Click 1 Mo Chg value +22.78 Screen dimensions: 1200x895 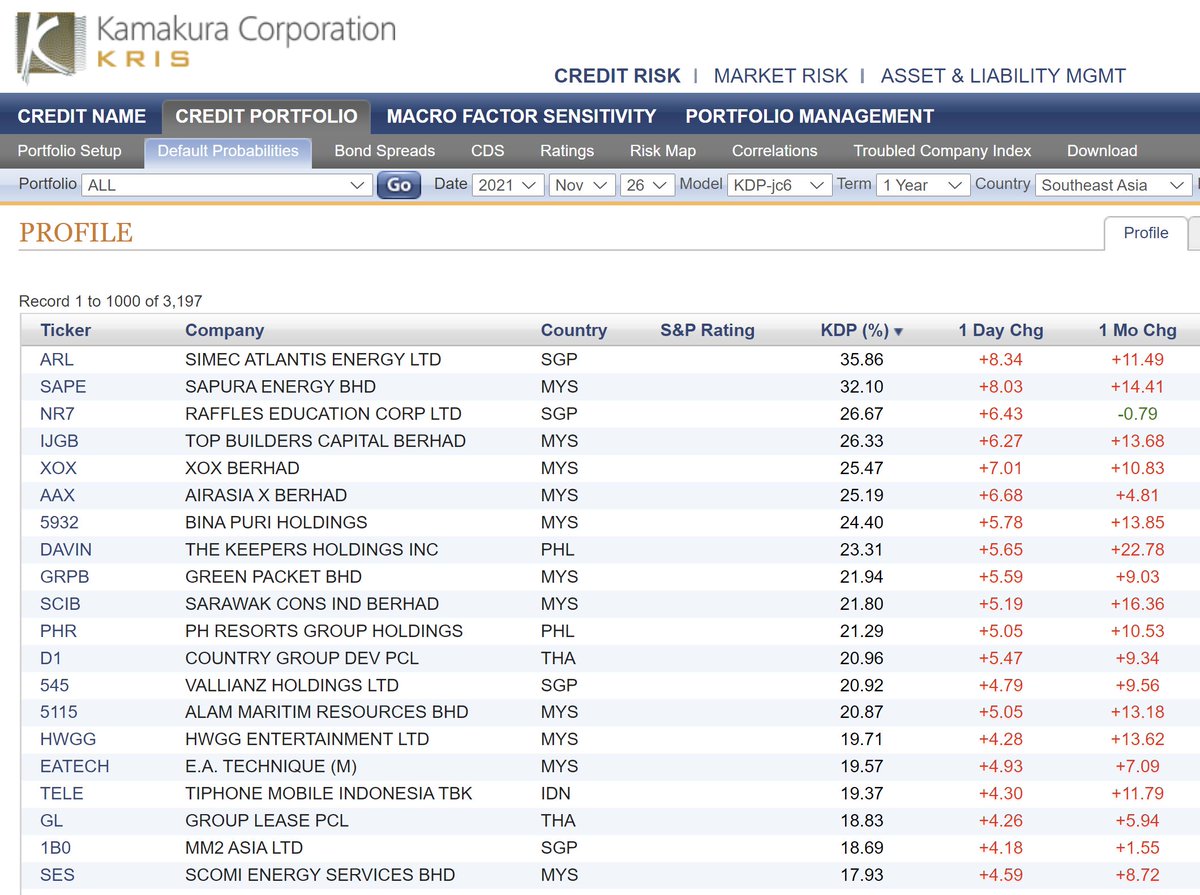(x=1138, y=549)
